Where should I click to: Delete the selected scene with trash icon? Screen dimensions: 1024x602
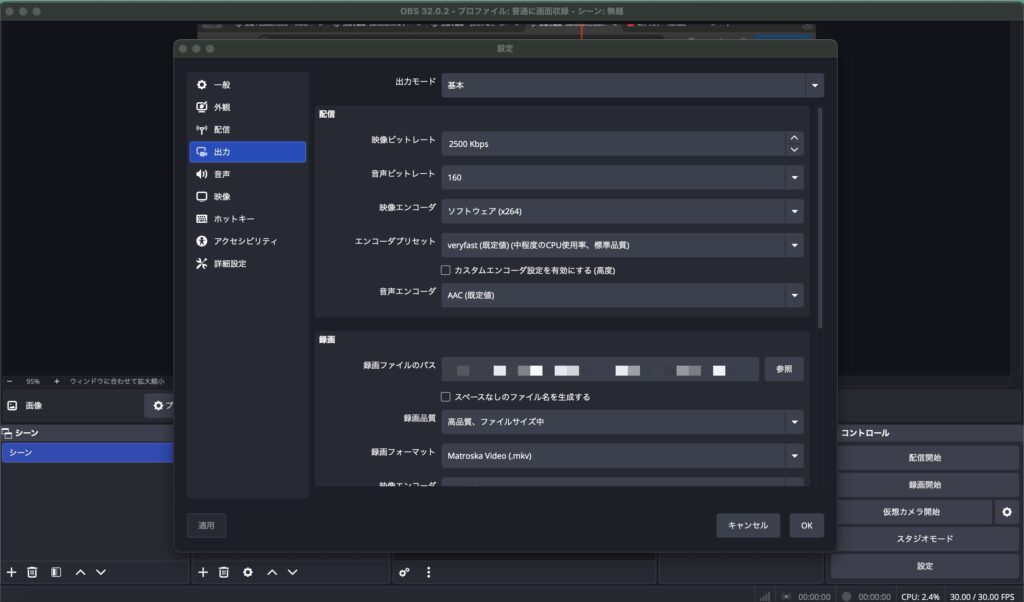(x=32, y=572)
